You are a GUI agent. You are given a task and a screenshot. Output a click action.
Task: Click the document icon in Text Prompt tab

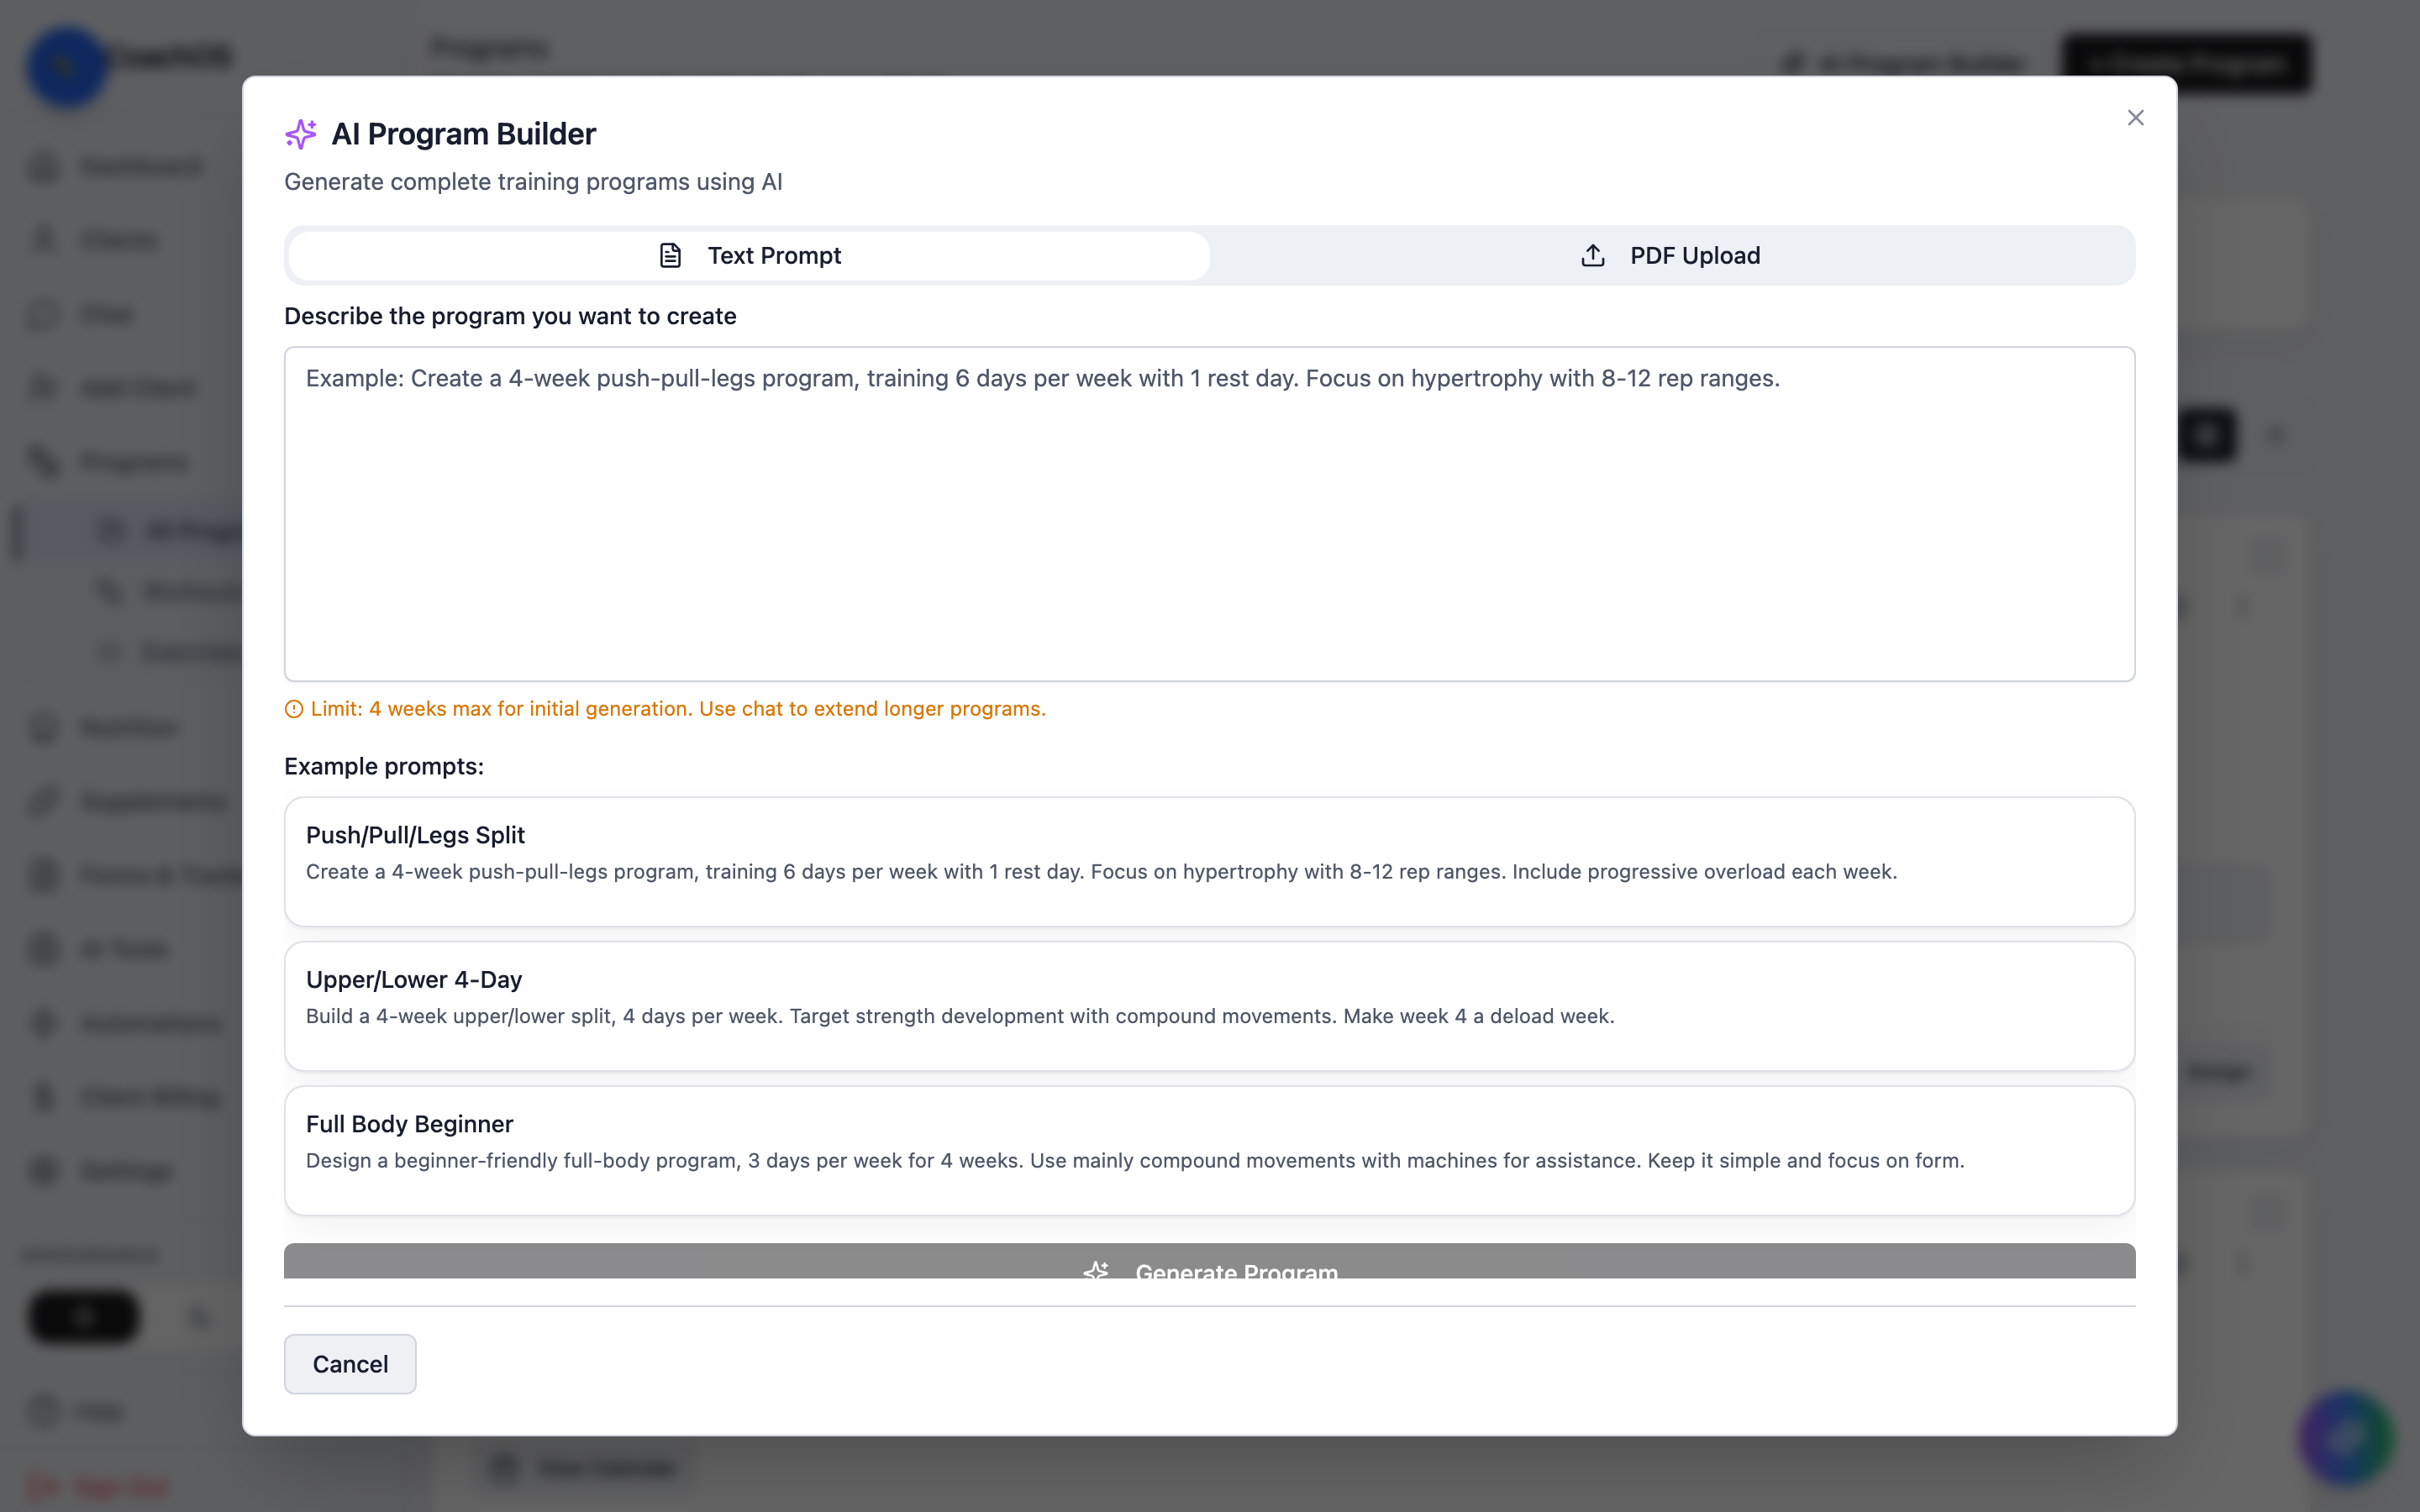[670, 256]
